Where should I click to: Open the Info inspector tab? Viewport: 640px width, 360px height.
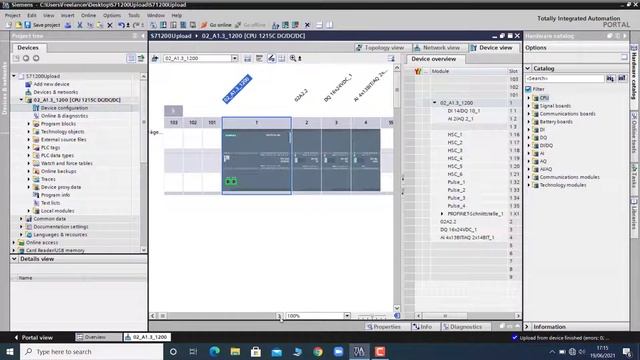click(422, 327)
